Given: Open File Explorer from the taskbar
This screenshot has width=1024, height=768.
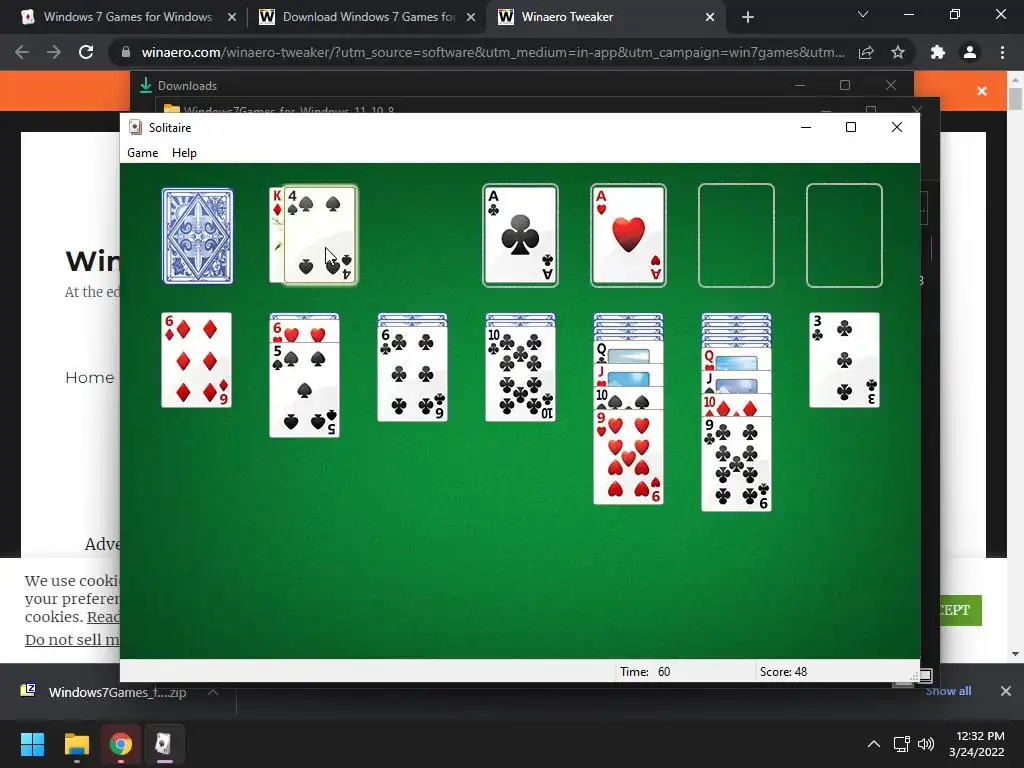Looking at the screenshot, I should tap(76, 744).
